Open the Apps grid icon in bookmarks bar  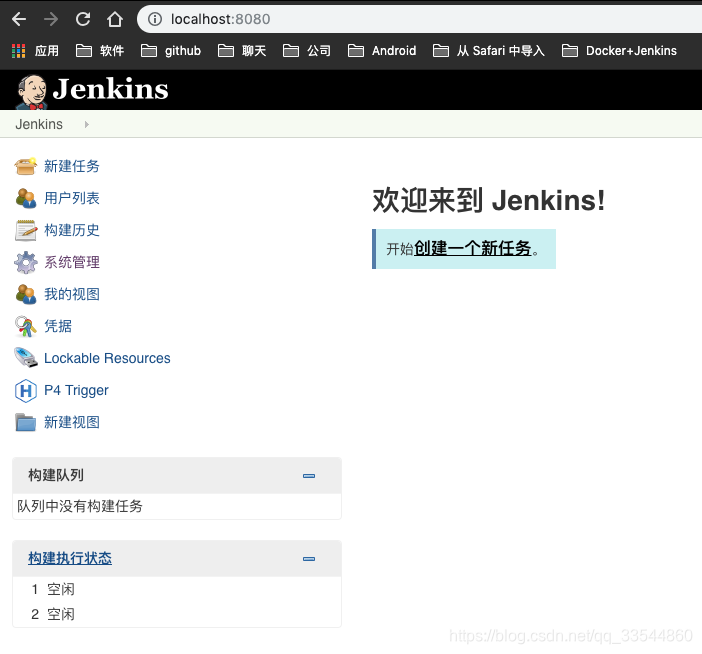tap(18, 51)
